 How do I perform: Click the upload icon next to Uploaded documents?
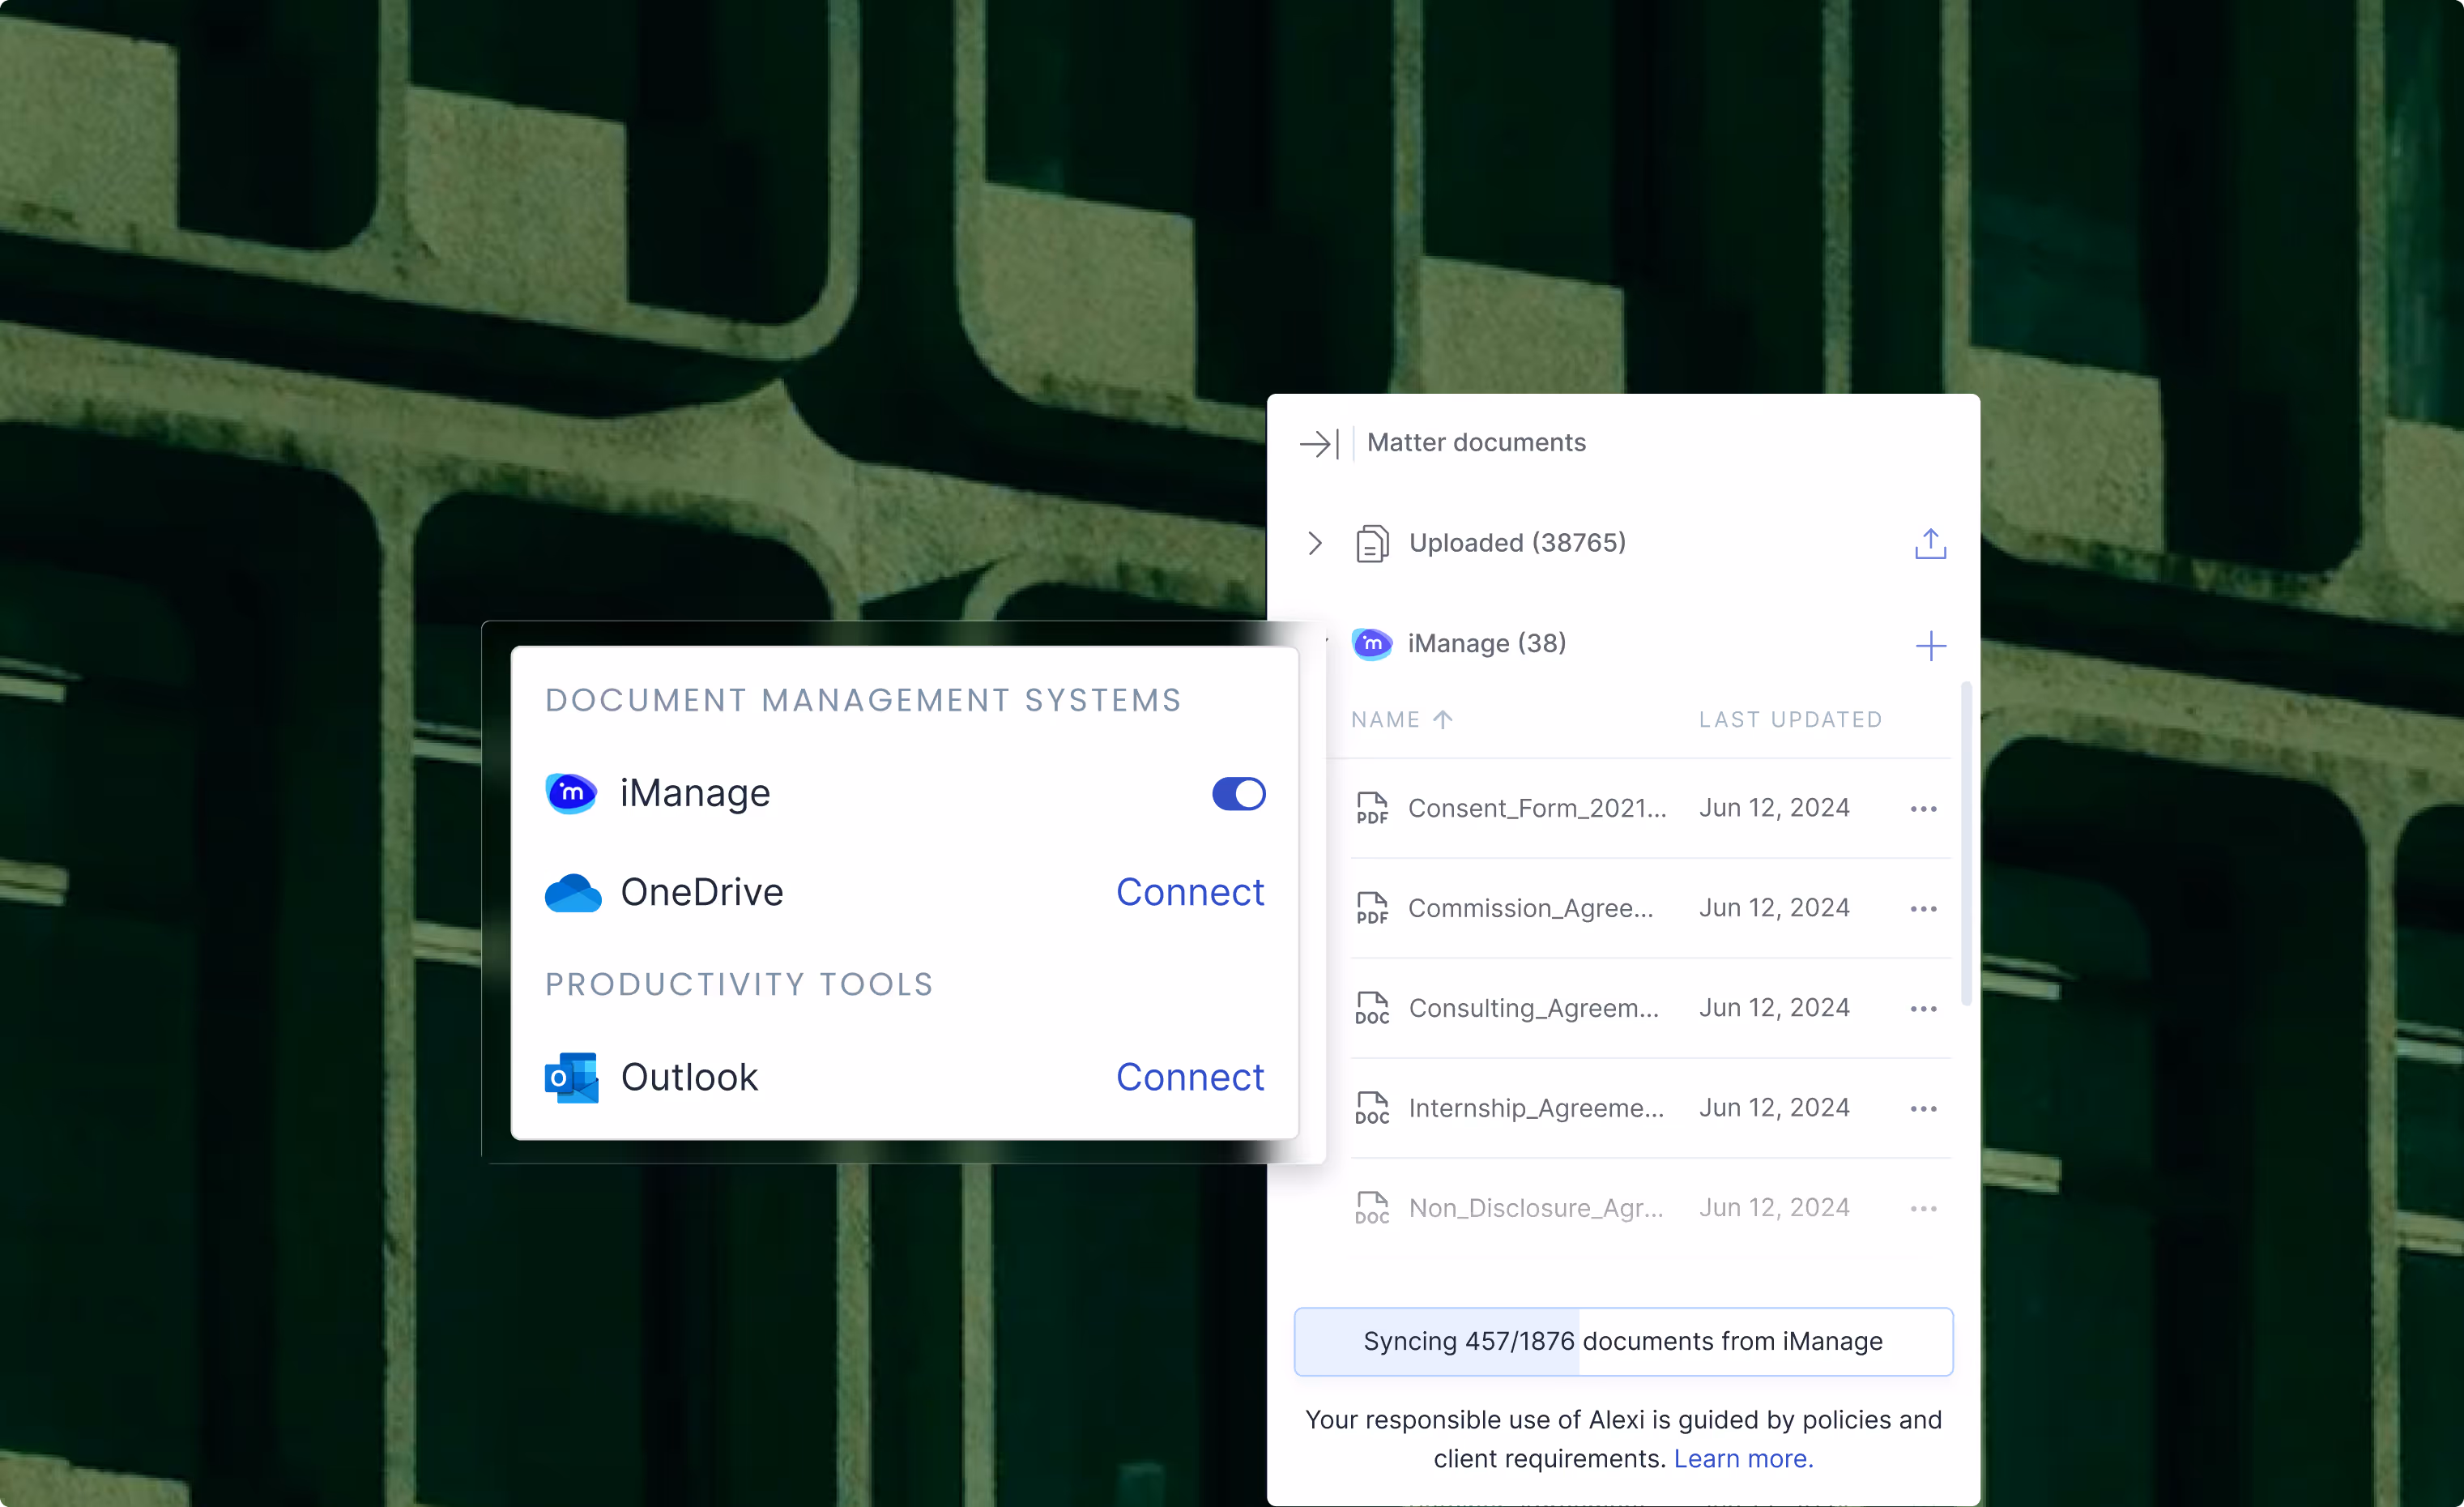tap(1930, 543)
